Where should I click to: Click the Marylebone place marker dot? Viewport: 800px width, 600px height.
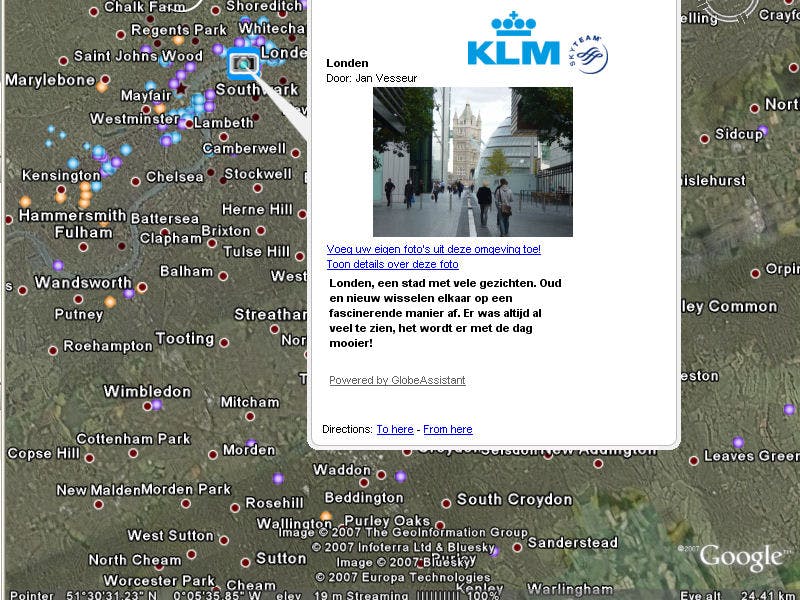(105, 79)
